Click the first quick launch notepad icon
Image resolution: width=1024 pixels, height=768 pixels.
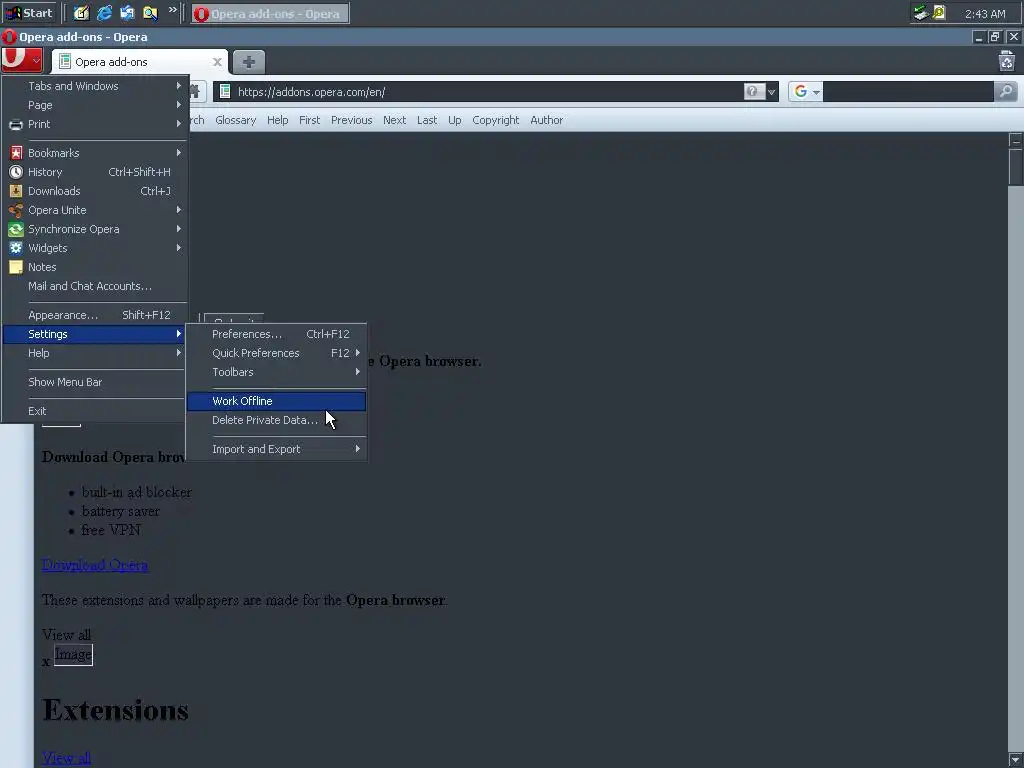[x=81, y=13]
